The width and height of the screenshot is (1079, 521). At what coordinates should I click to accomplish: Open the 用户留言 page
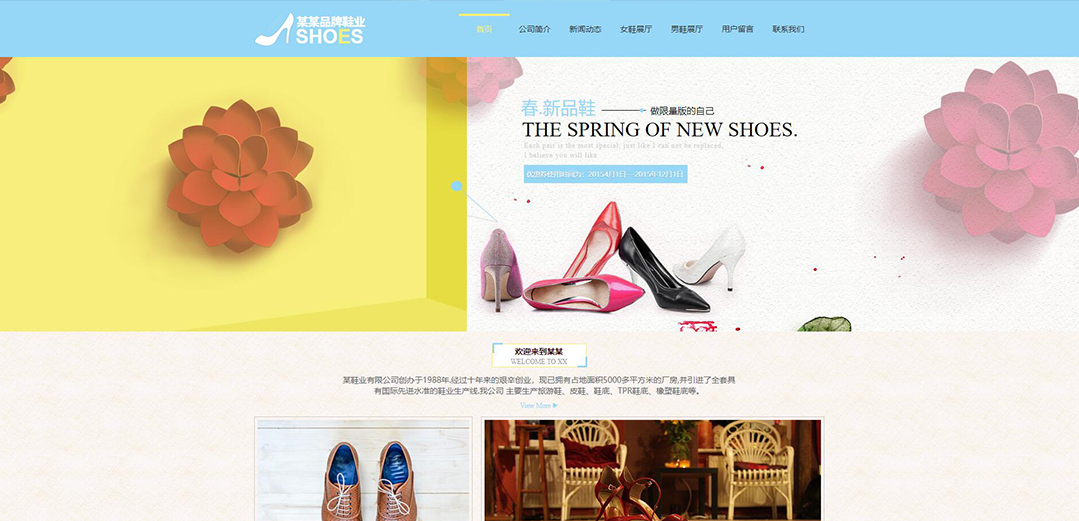point(737,30)
